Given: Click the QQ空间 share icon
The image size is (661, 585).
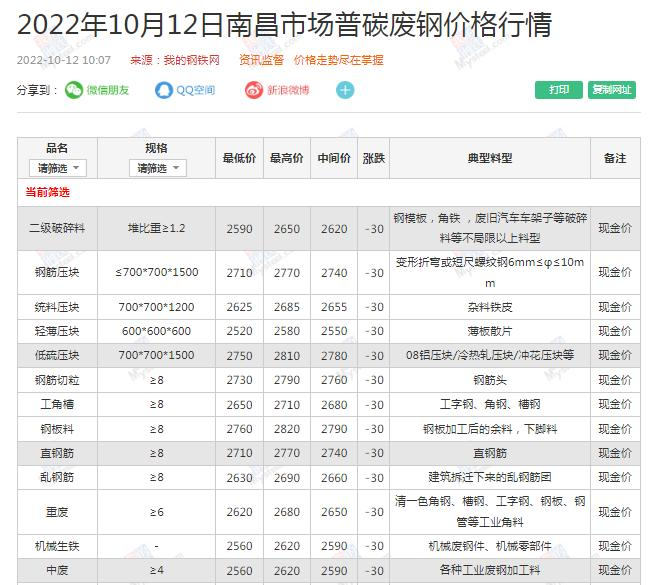Looking at the screenshot, I should coord(165,90).
